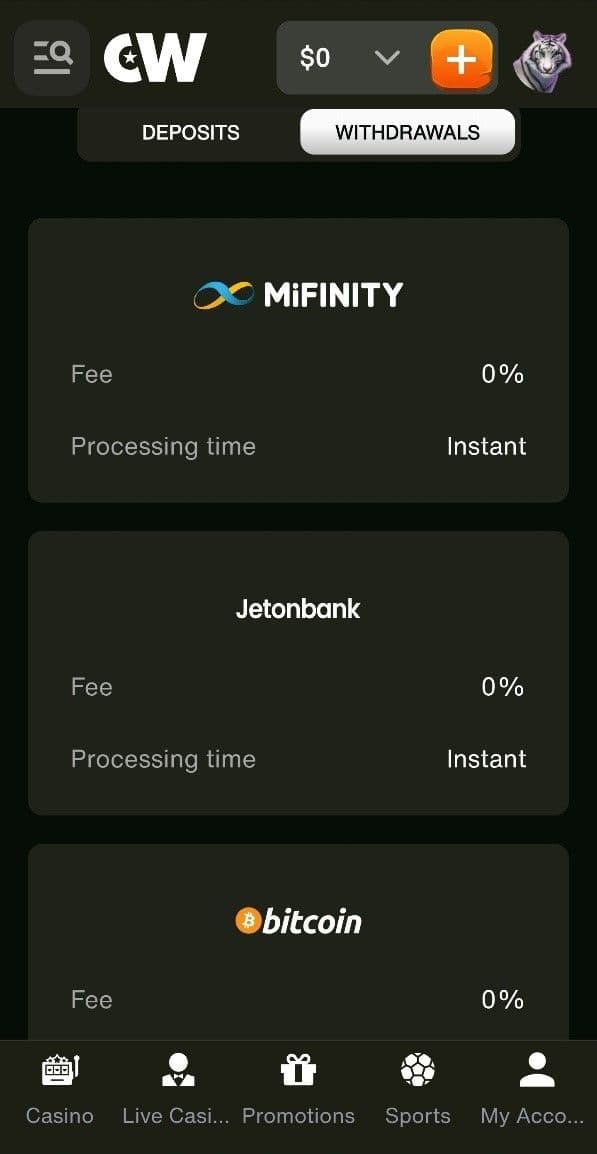Open the Live Casino dealer icon
This screenshot has width=597, height=1154.
(x=178, y=1069)
